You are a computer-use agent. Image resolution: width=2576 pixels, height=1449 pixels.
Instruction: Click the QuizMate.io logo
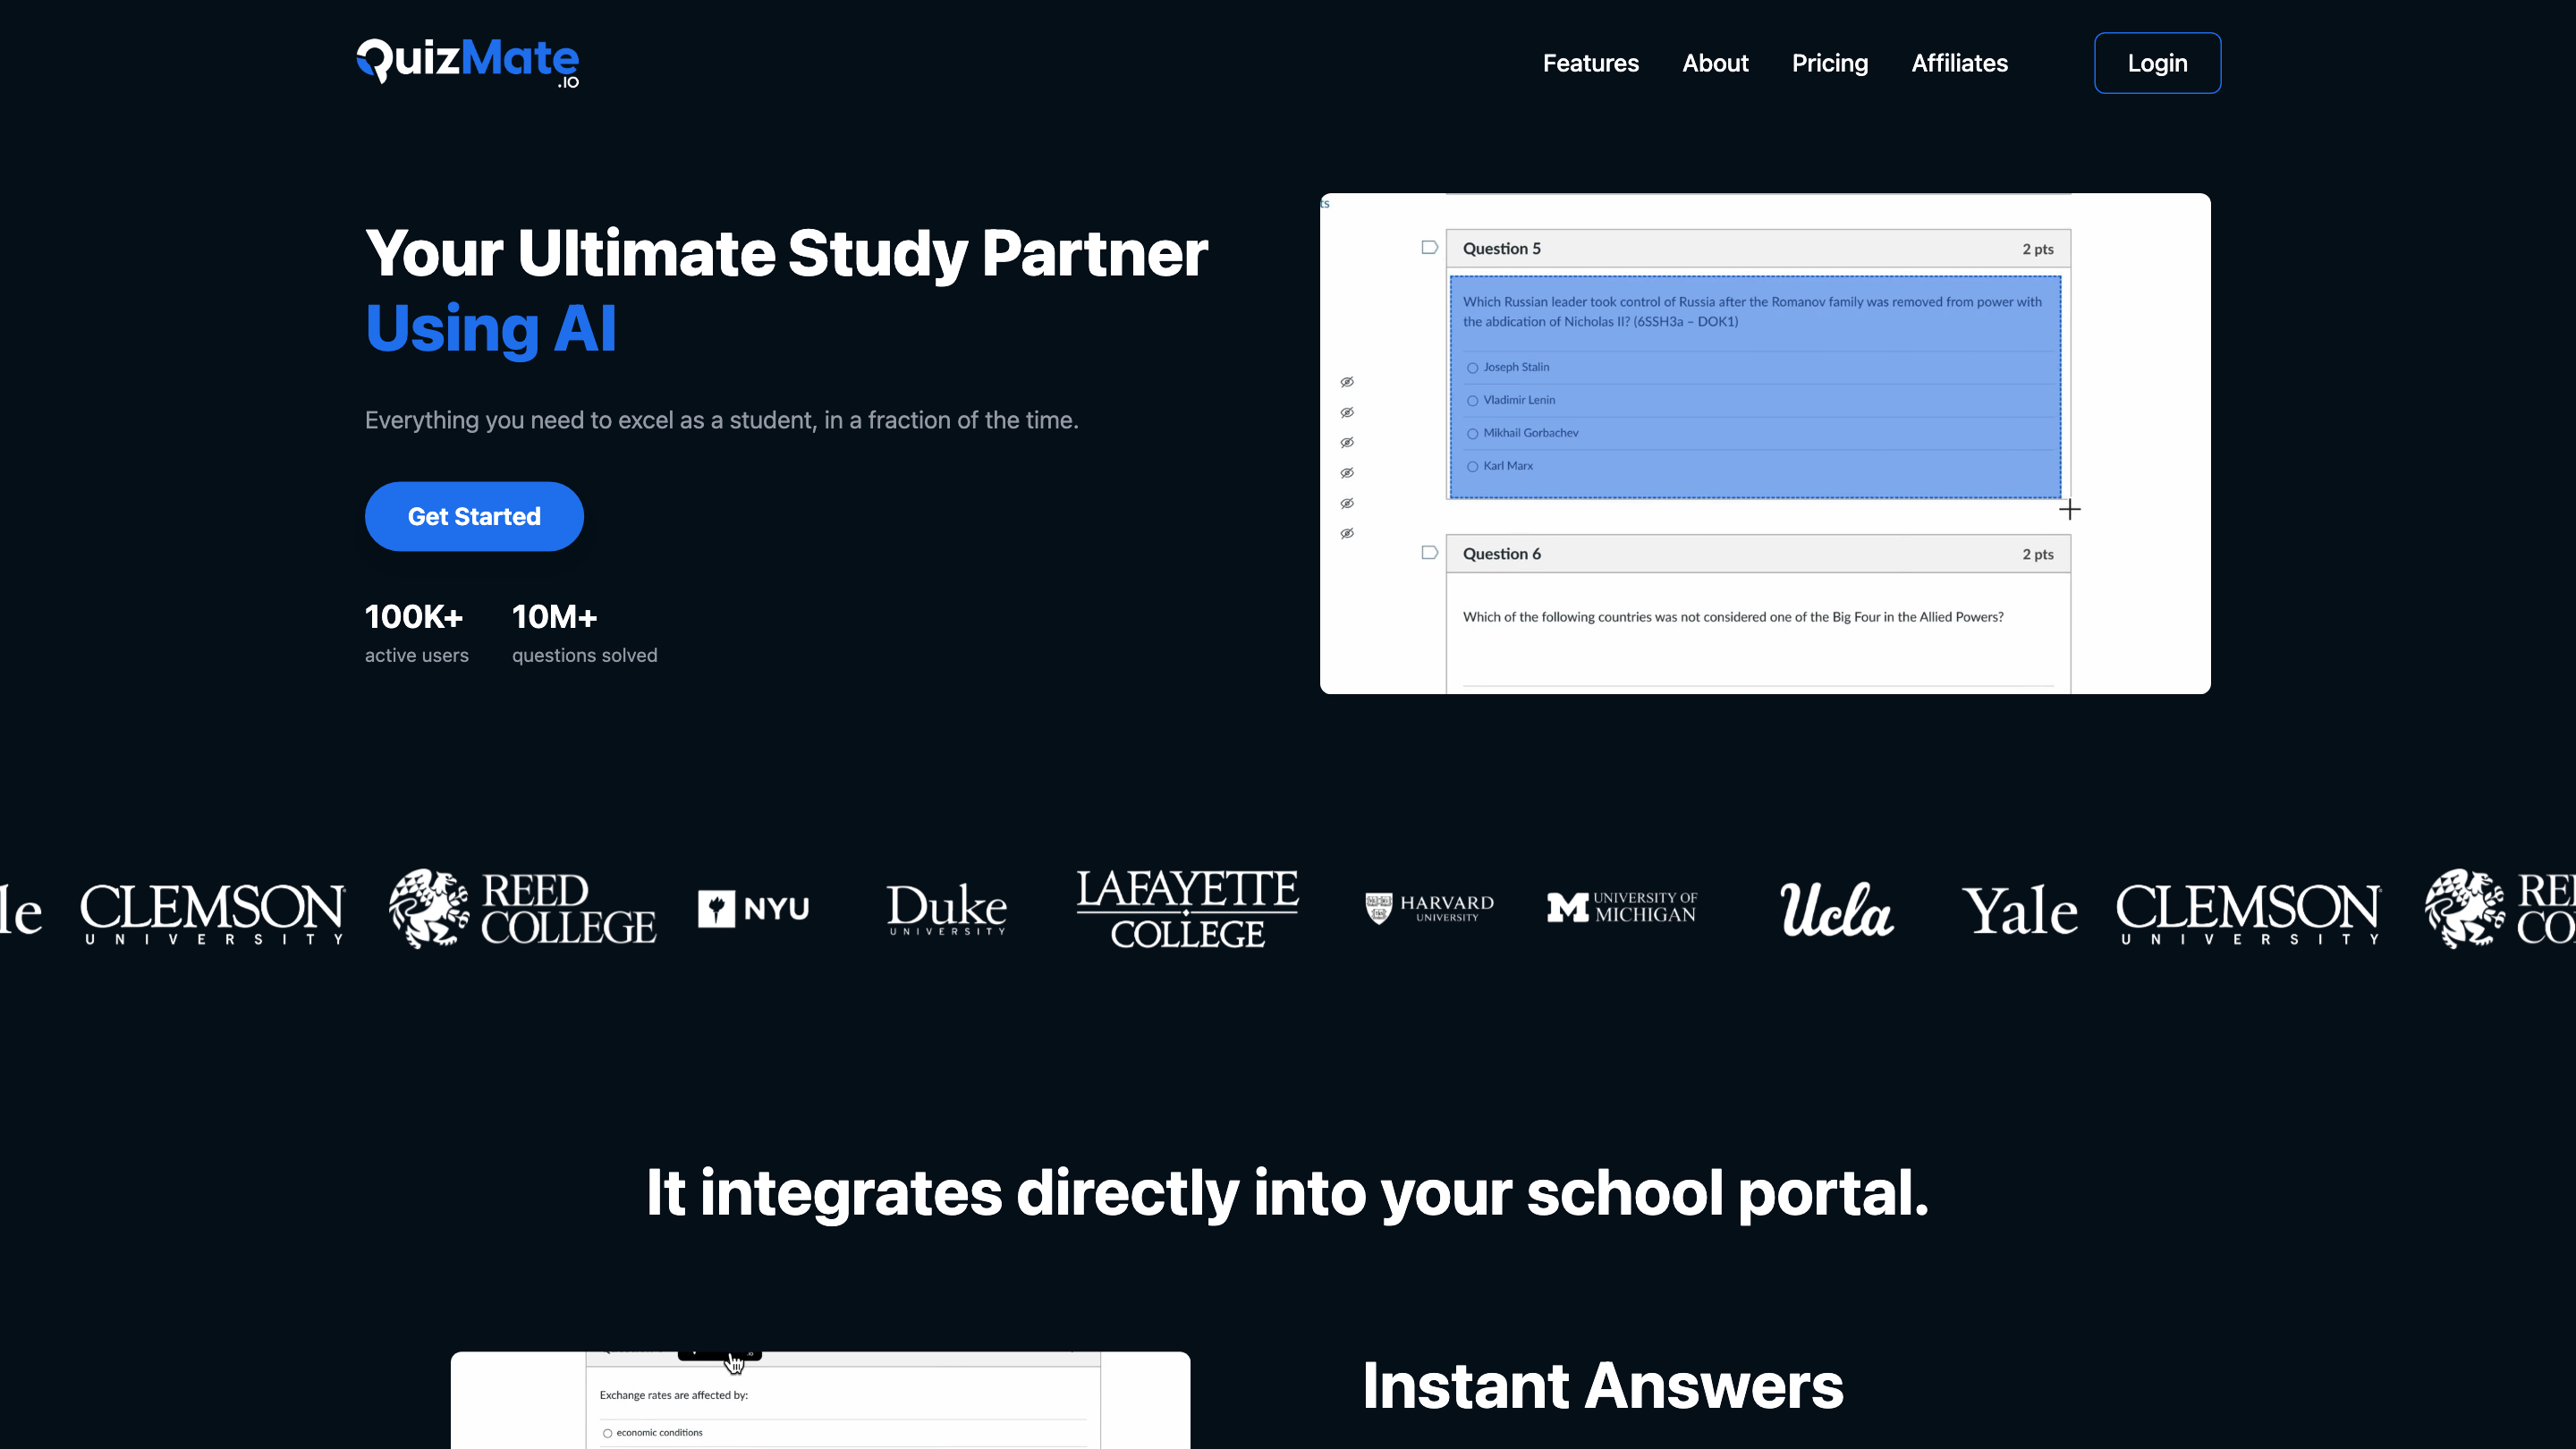coord(467,62)
